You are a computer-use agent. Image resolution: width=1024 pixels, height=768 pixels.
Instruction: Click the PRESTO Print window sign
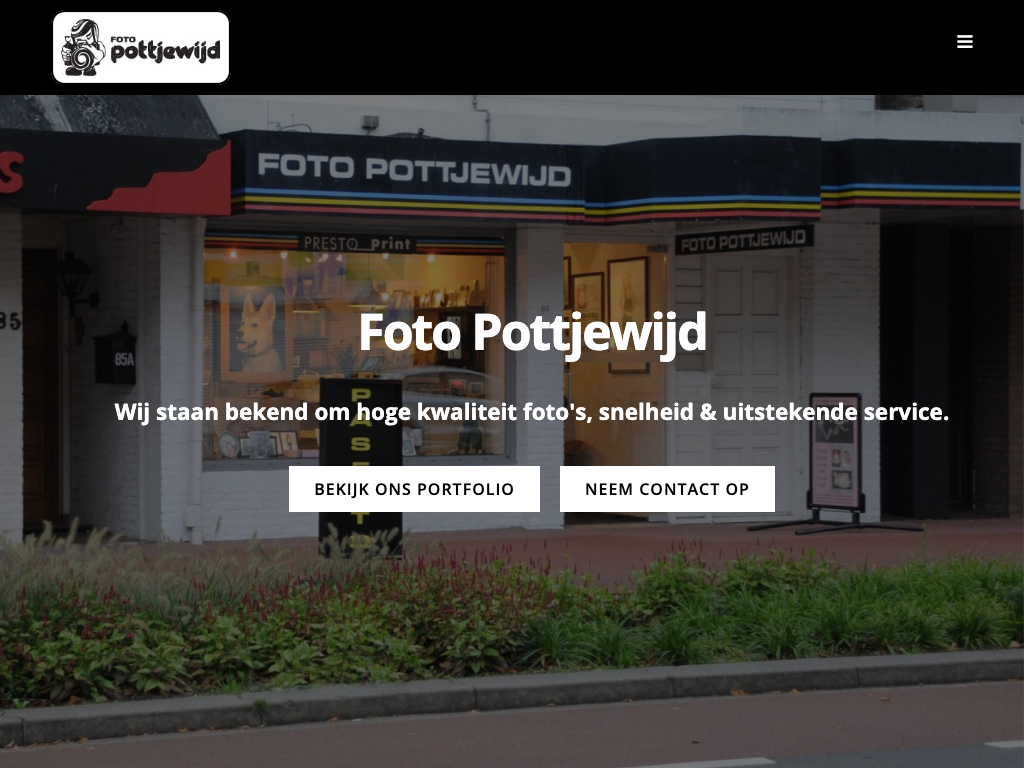pos(357,244)
